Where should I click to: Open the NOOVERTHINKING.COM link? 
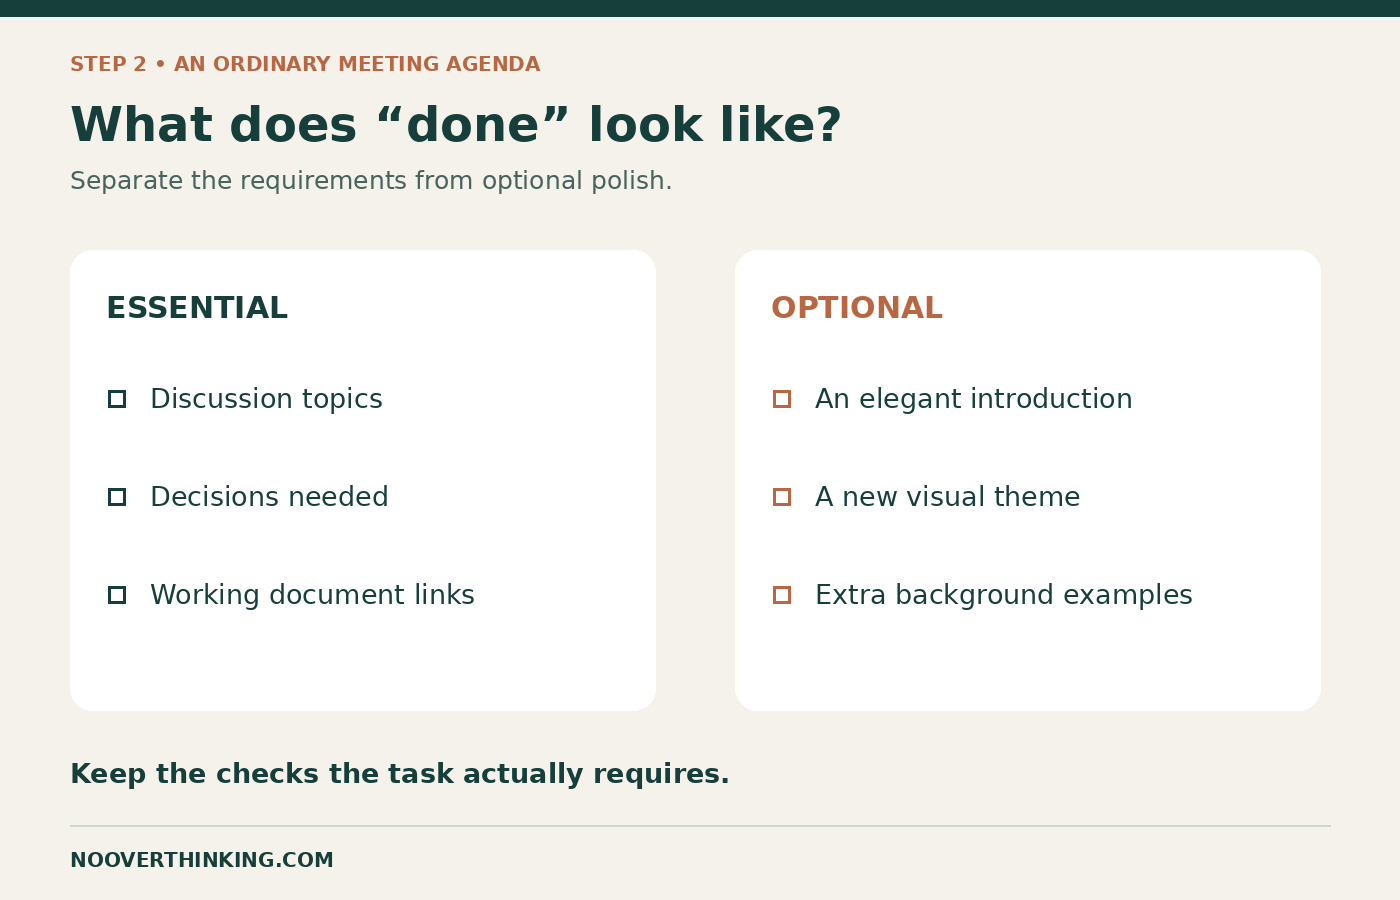(x=202, y=861)
